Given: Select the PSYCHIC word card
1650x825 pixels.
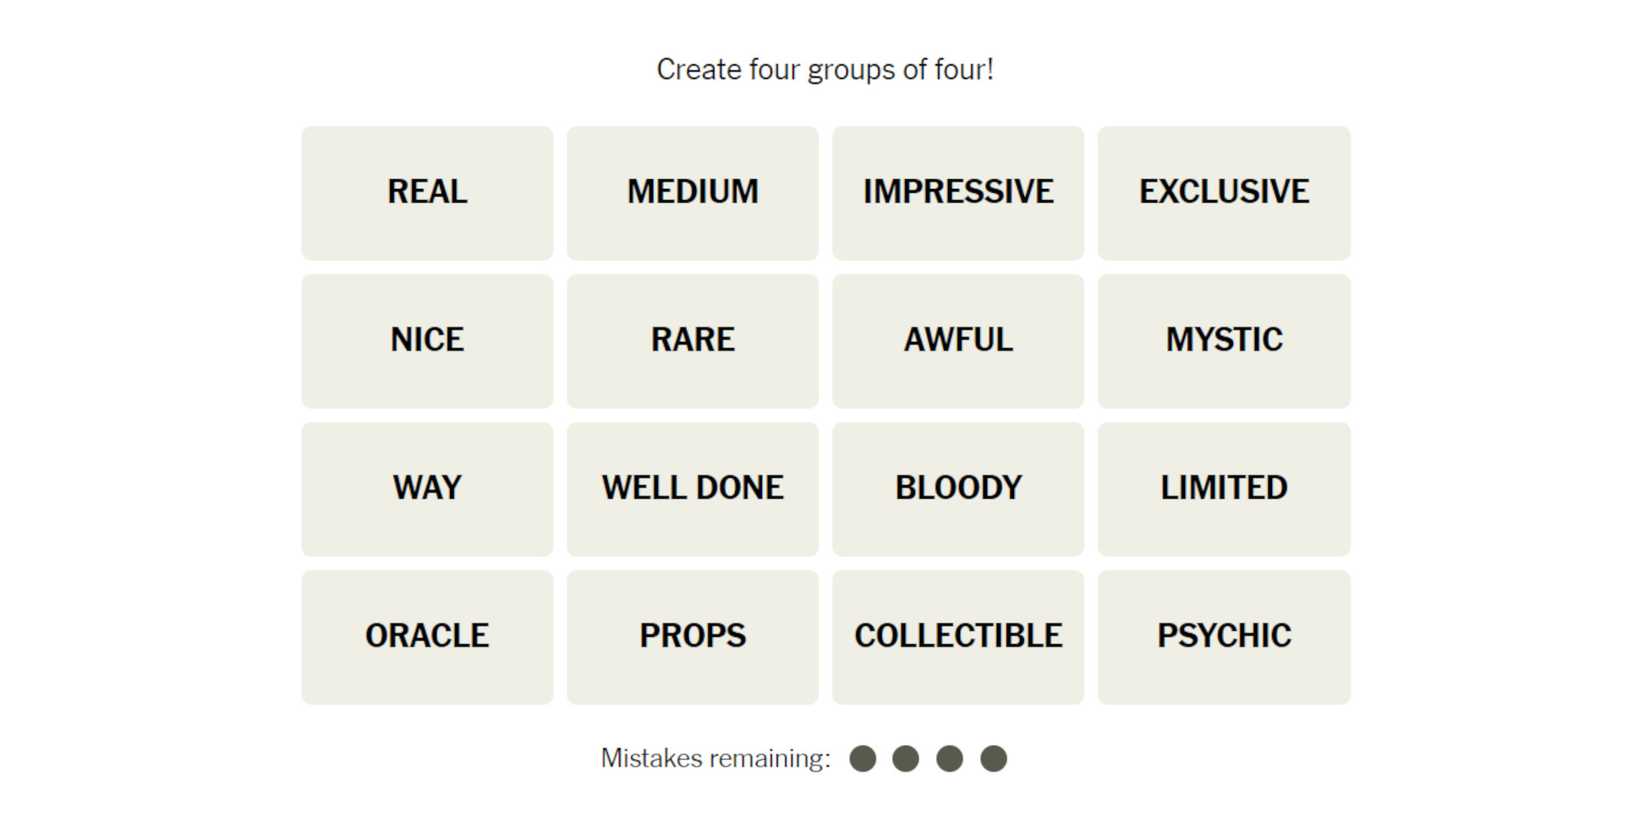Looking at the screenshot, I should coord(1223,636).
